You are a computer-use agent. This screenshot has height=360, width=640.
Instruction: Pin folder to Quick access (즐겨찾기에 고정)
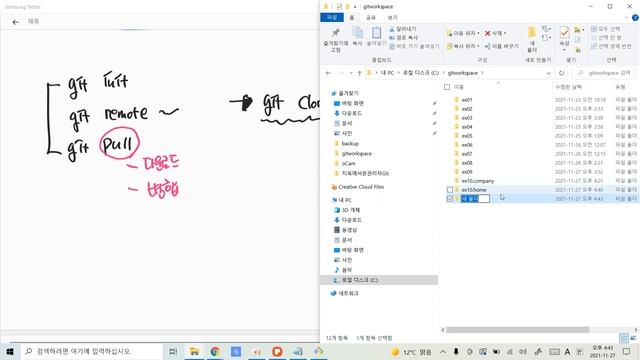coord(336,40)
